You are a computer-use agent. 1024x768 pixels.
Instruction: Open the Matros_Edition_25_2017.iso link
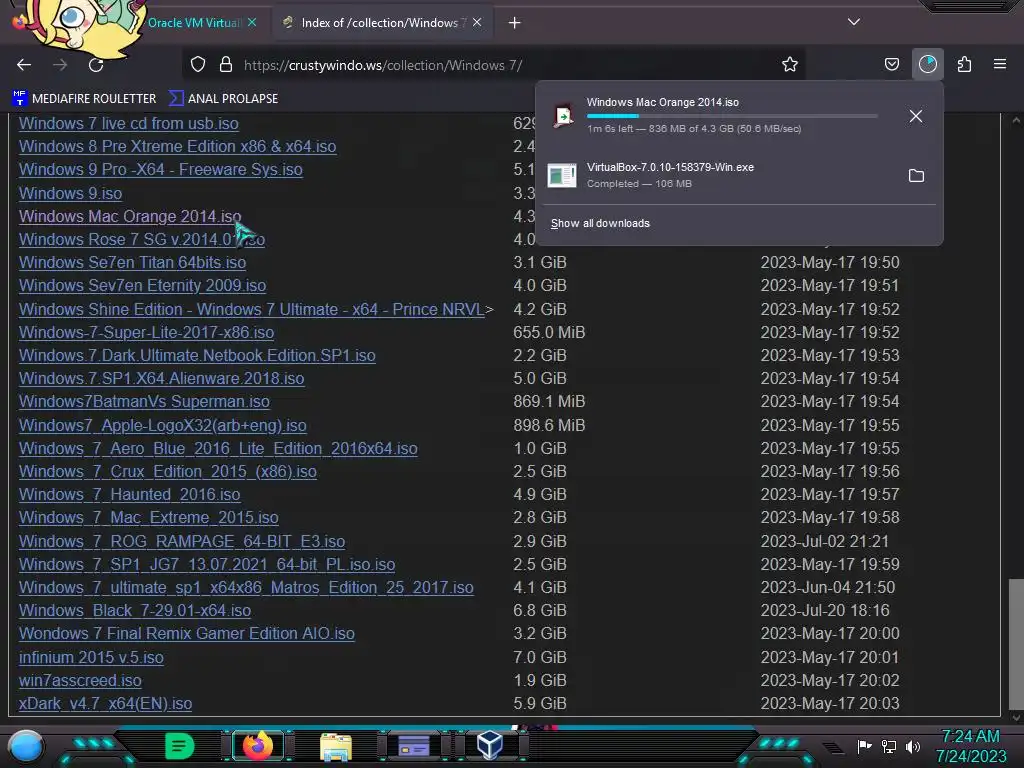tap(246, 588)
